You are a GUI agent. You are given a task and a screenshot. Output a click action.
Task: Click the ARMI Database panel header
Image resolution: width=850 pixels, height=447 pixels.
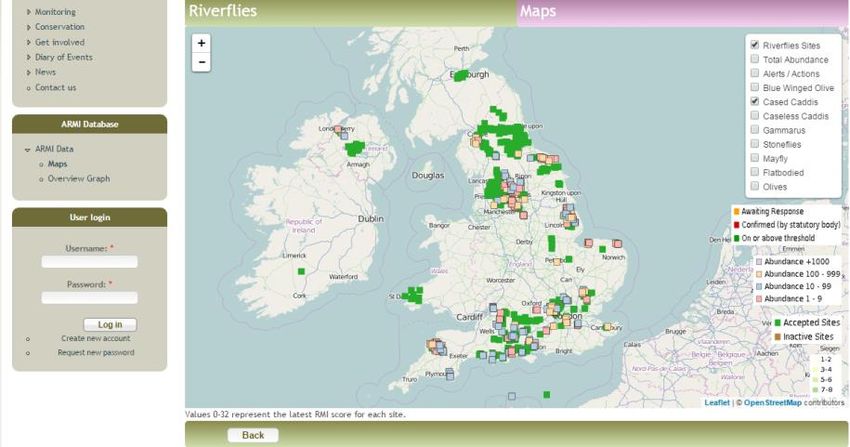pos(89,124)
